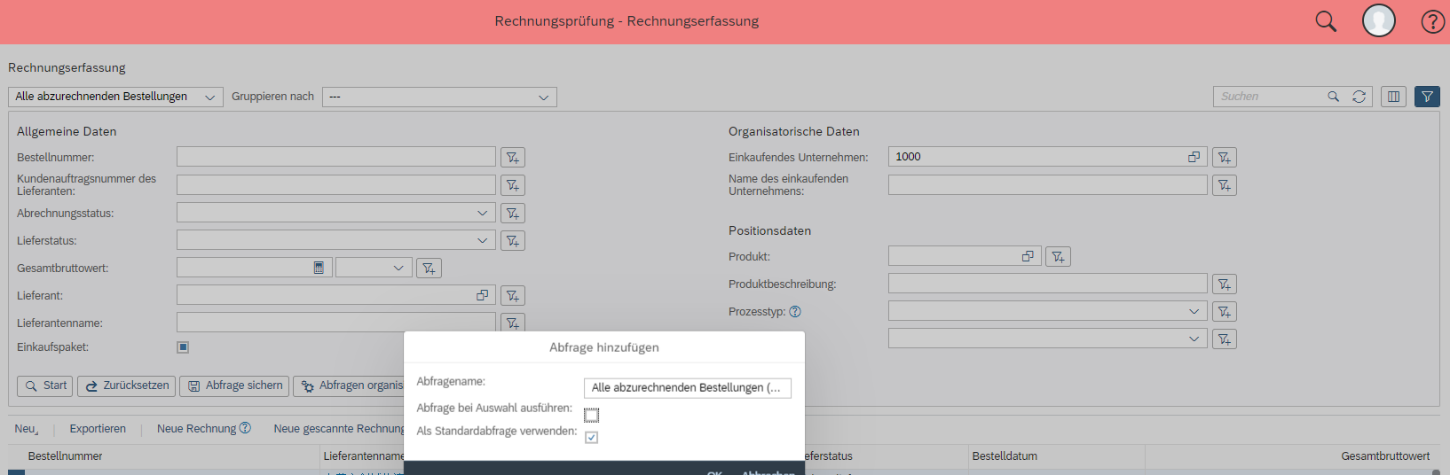This screenshot has width=1450, height=475.
Task: Click the Abfrage sichern button
Action: coord(234,386)
